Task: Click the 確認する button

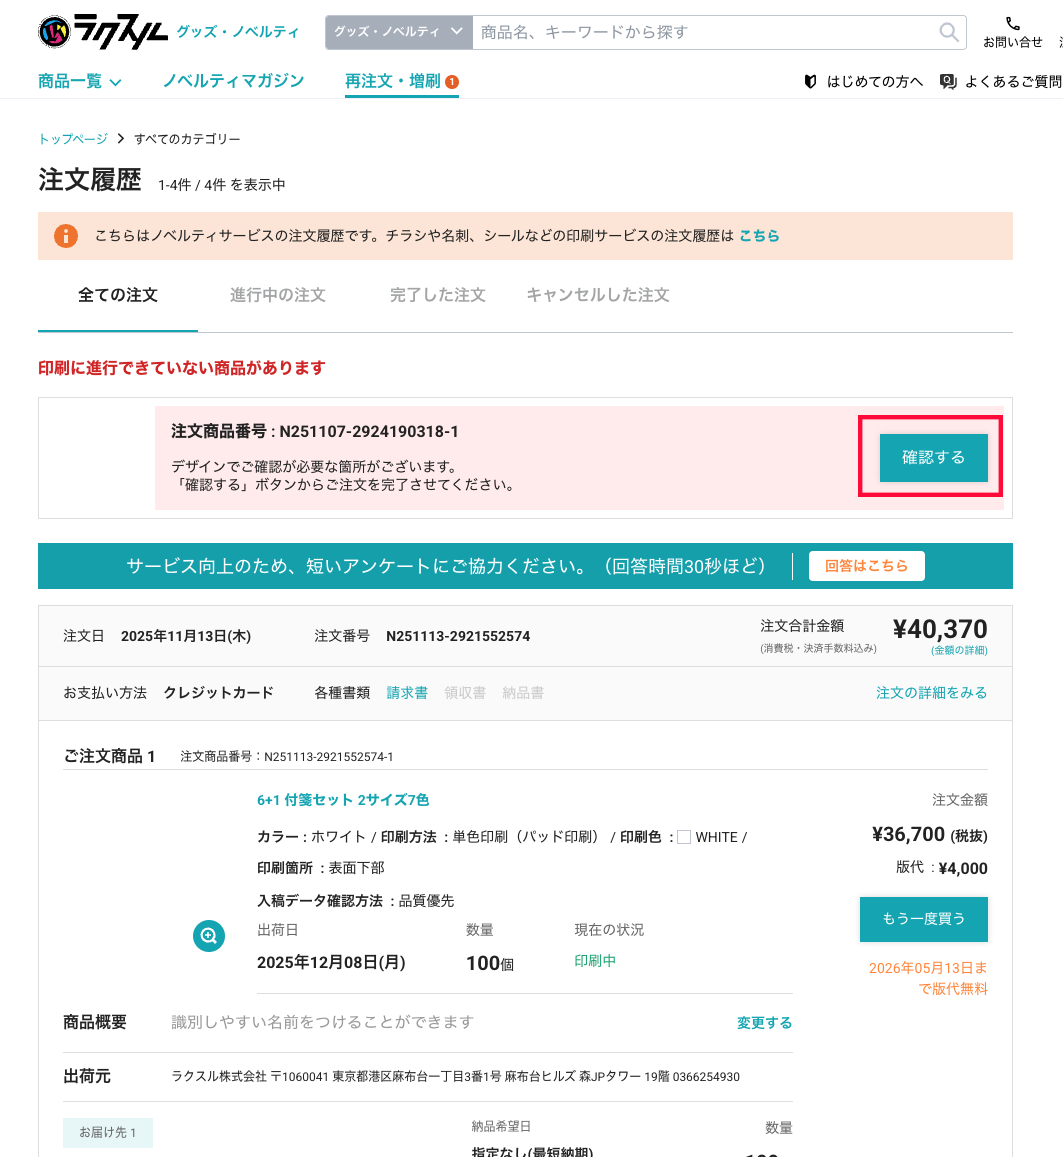Action: pyautogui.click(x=933, y=457)
